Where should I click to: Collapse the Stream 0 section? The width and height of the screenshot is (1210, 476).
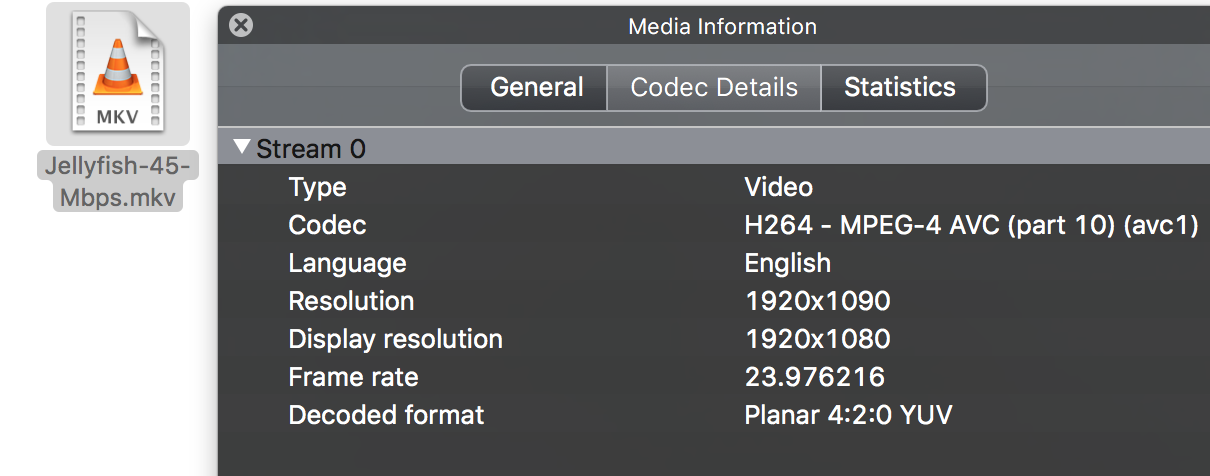241,148
